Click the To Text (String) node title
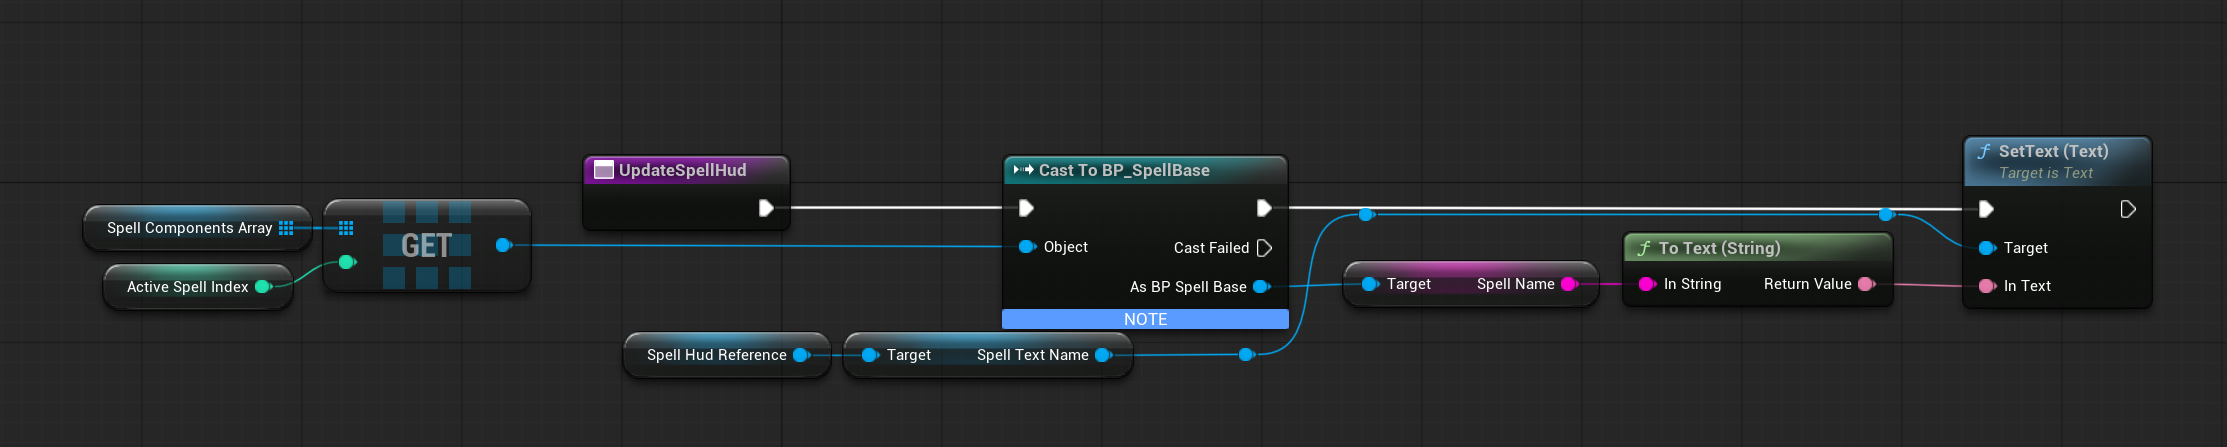 (1719, 248)
